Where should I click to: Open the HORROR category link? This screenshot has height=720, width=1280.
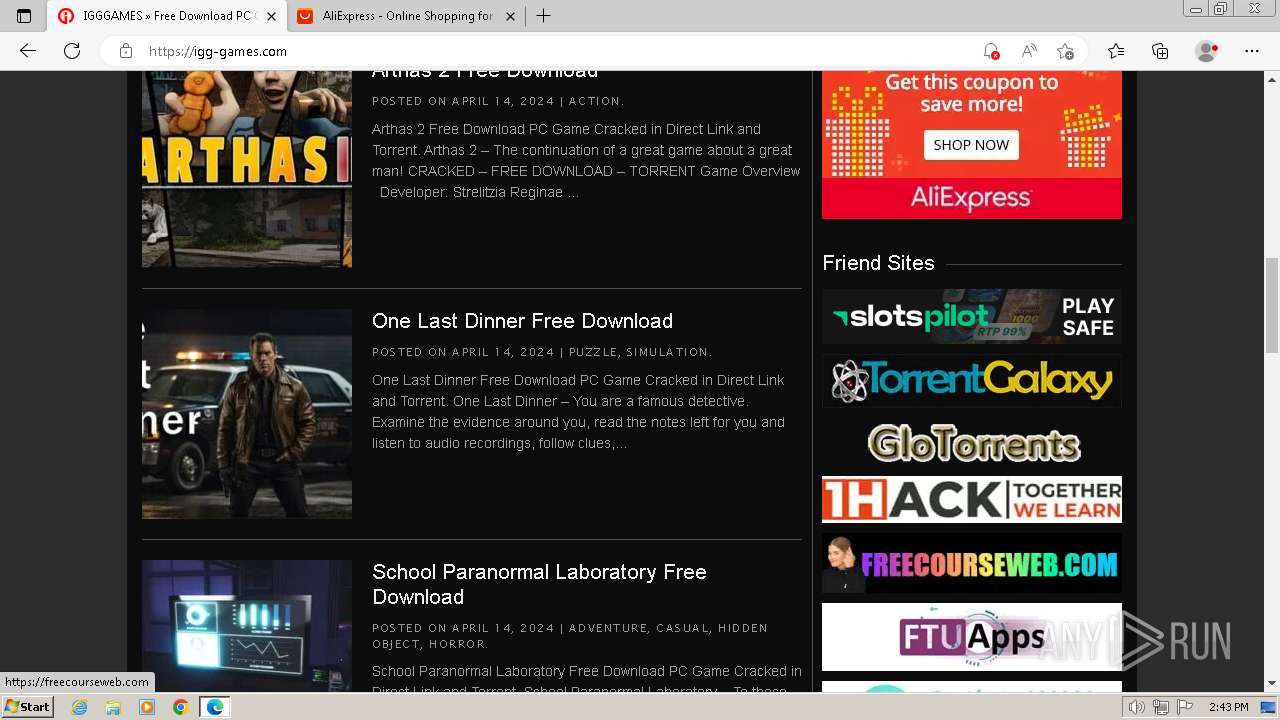(x=456, y=644)
